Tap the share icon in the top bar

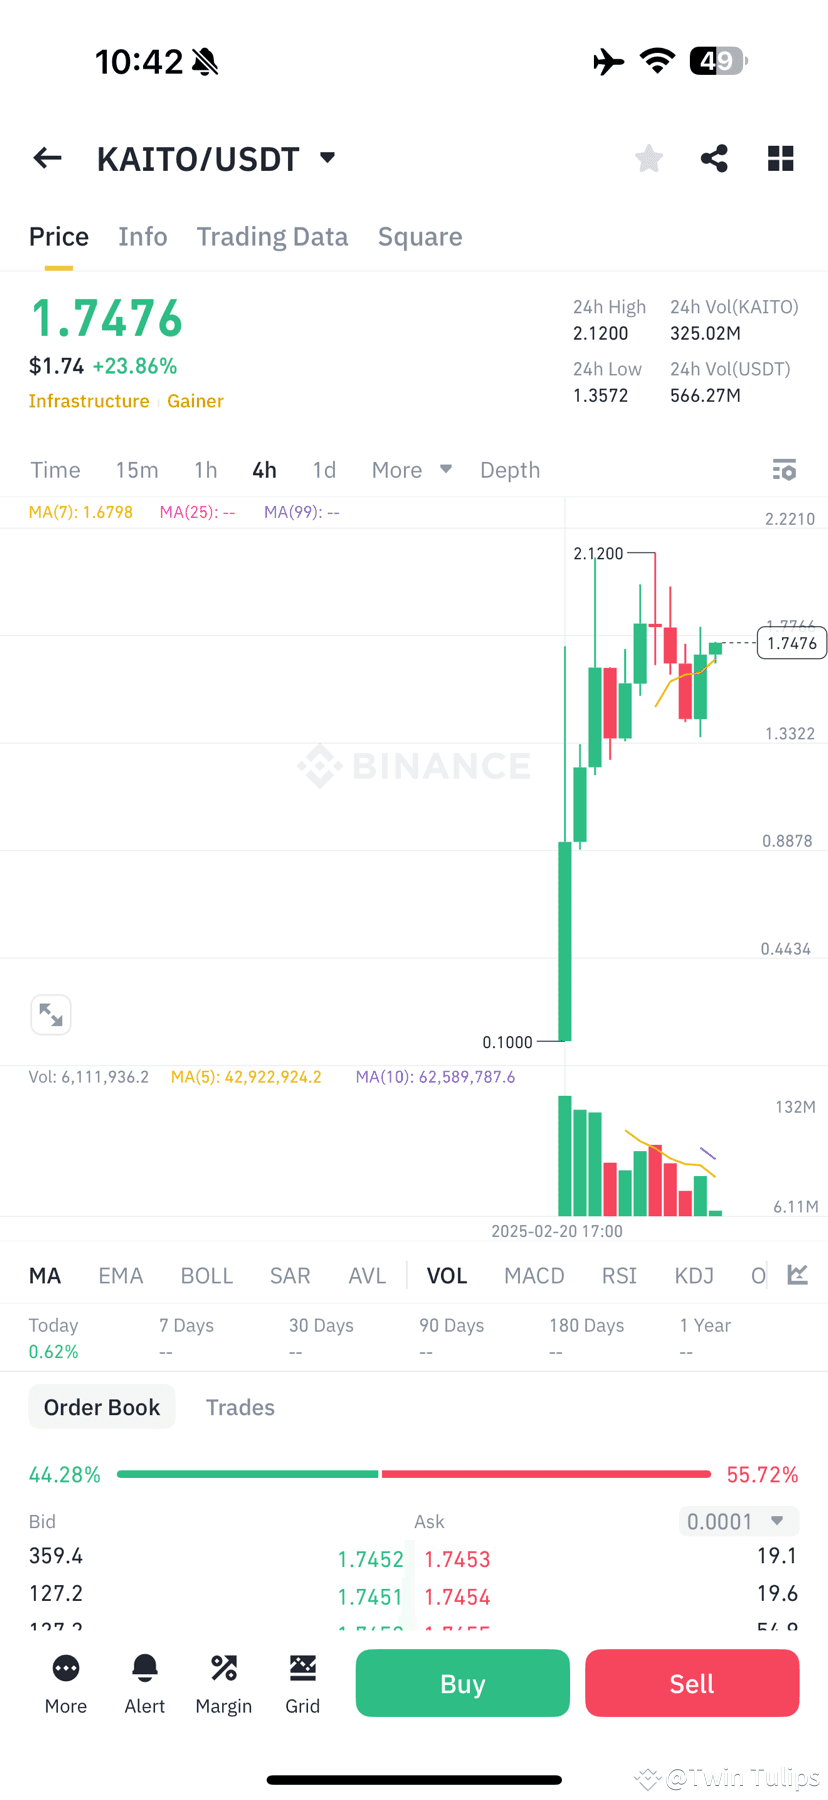tap(714, 158)
